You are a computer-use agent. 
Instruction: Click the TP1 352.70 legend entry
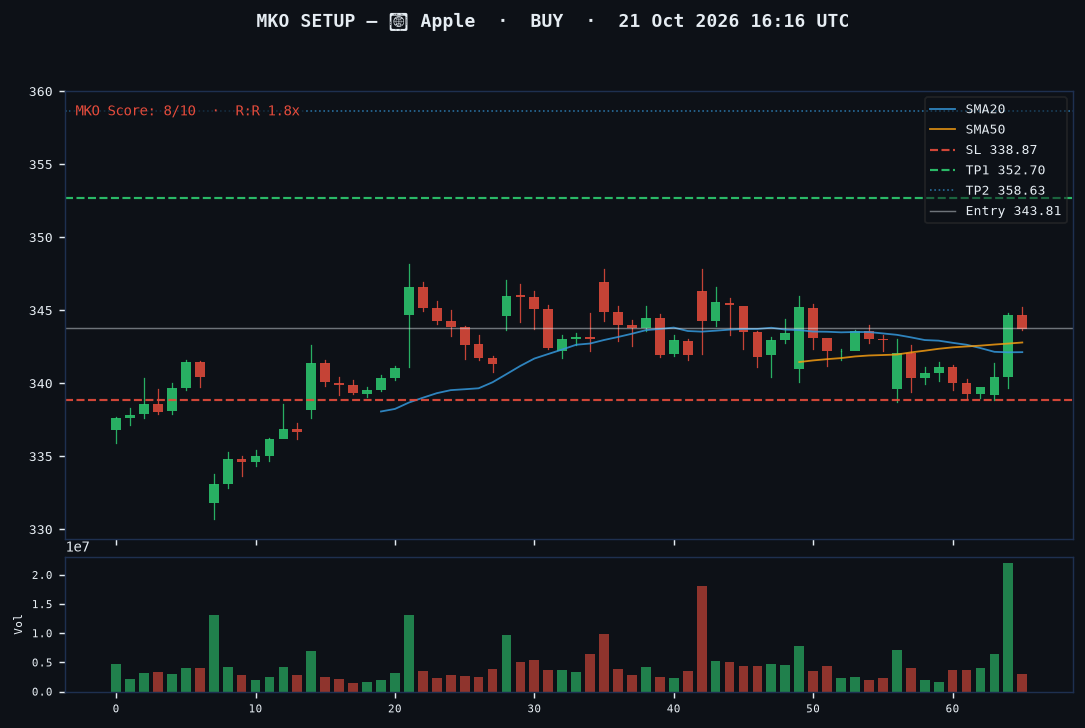[x=987, y=170]
